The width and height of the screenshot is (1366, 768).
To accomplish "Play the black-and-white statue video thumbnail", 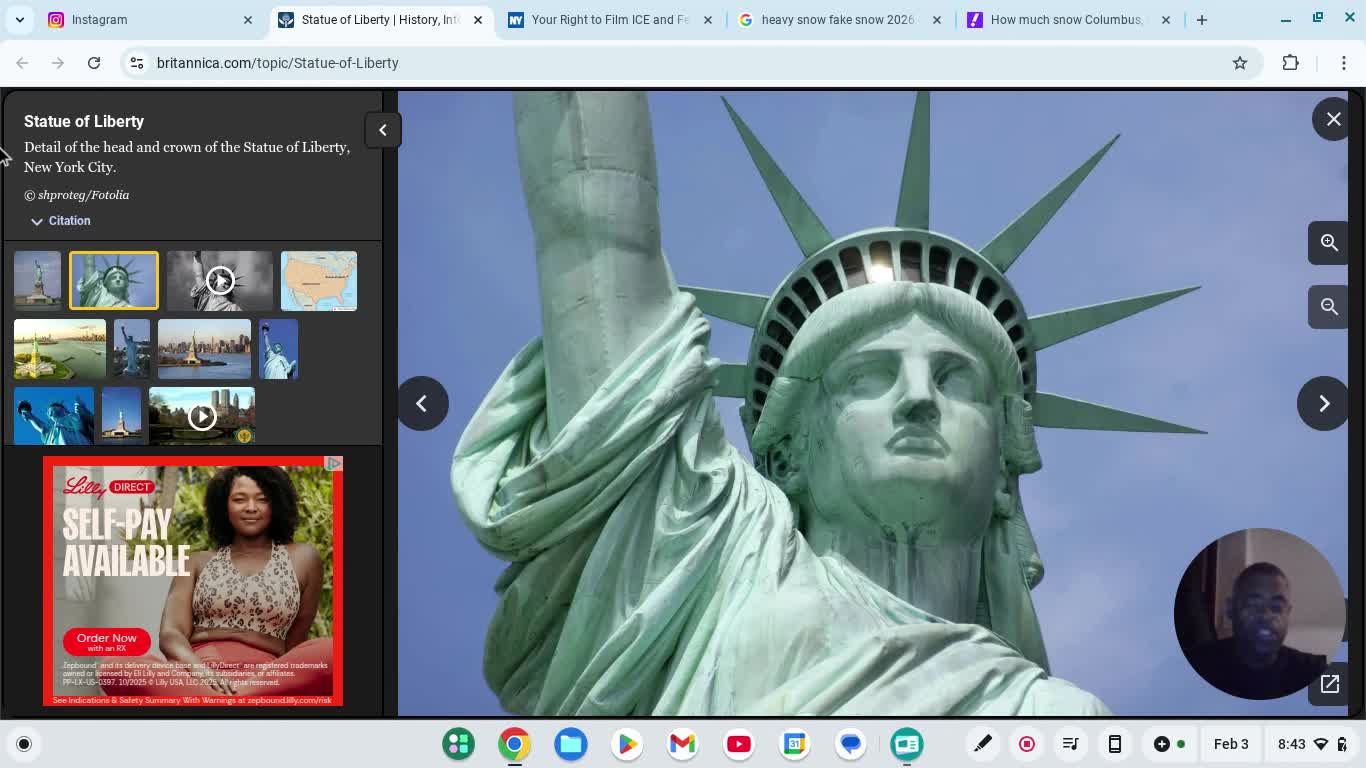I will click(x=220, y=281).
